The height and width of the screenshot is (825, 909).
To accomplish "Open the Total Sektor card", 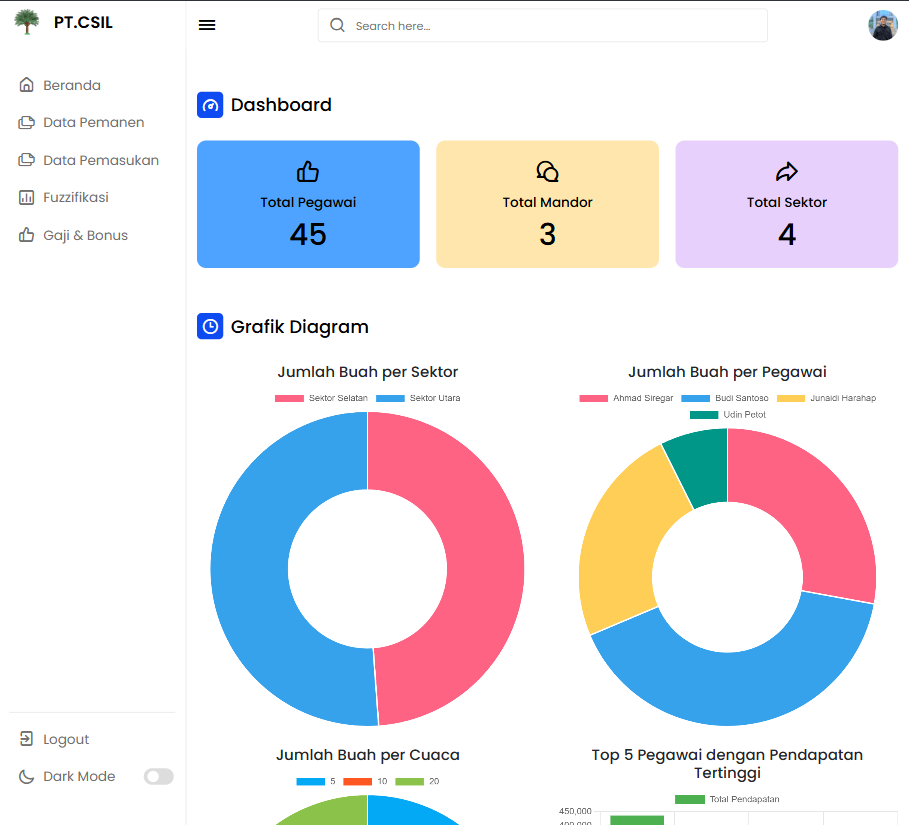I will [x=787, y=204].
